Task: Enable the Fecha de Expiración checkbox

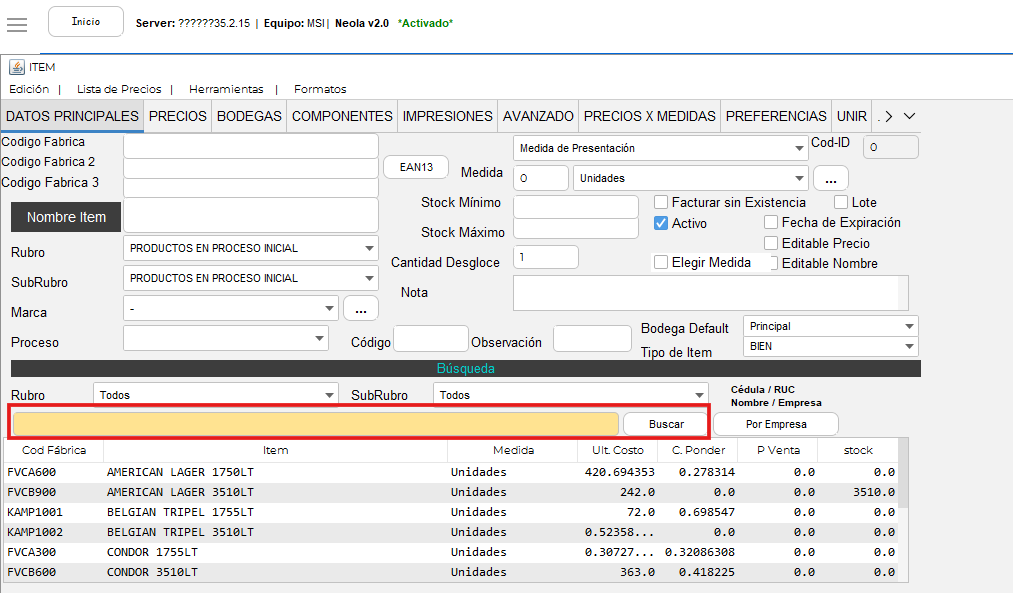Action: point(771,223)
